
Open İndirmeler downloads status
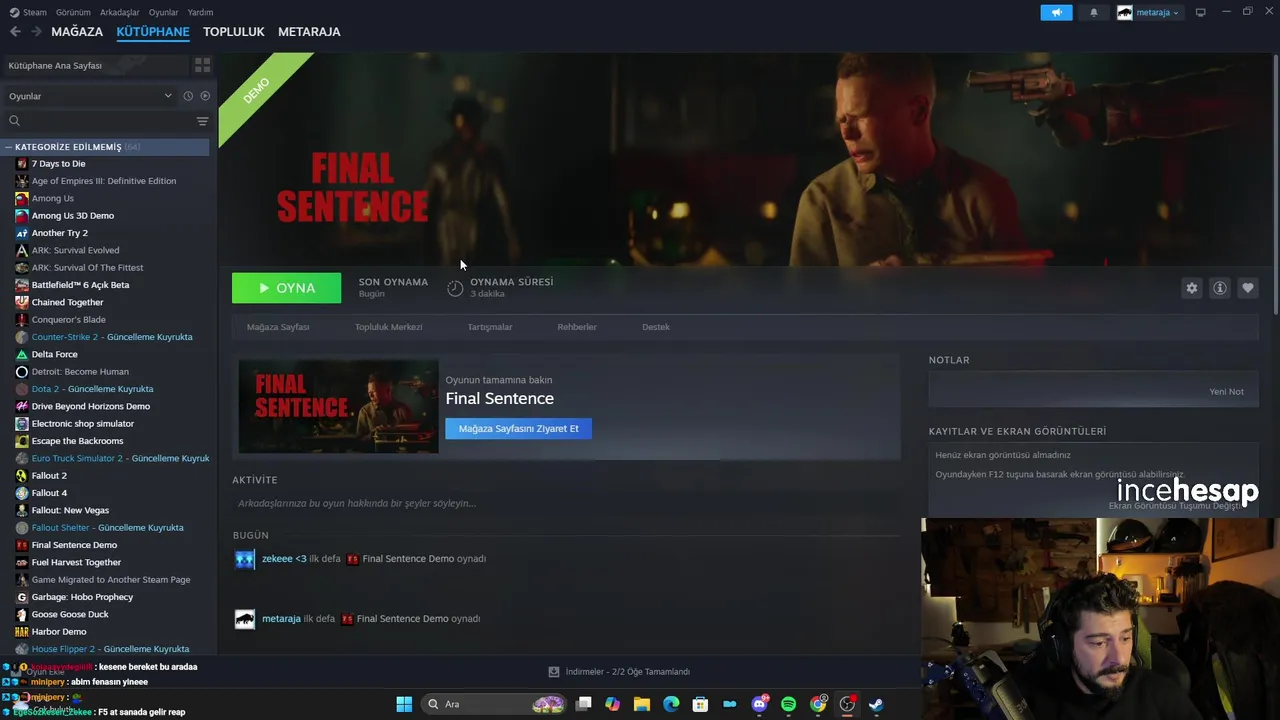coord(618,672)
